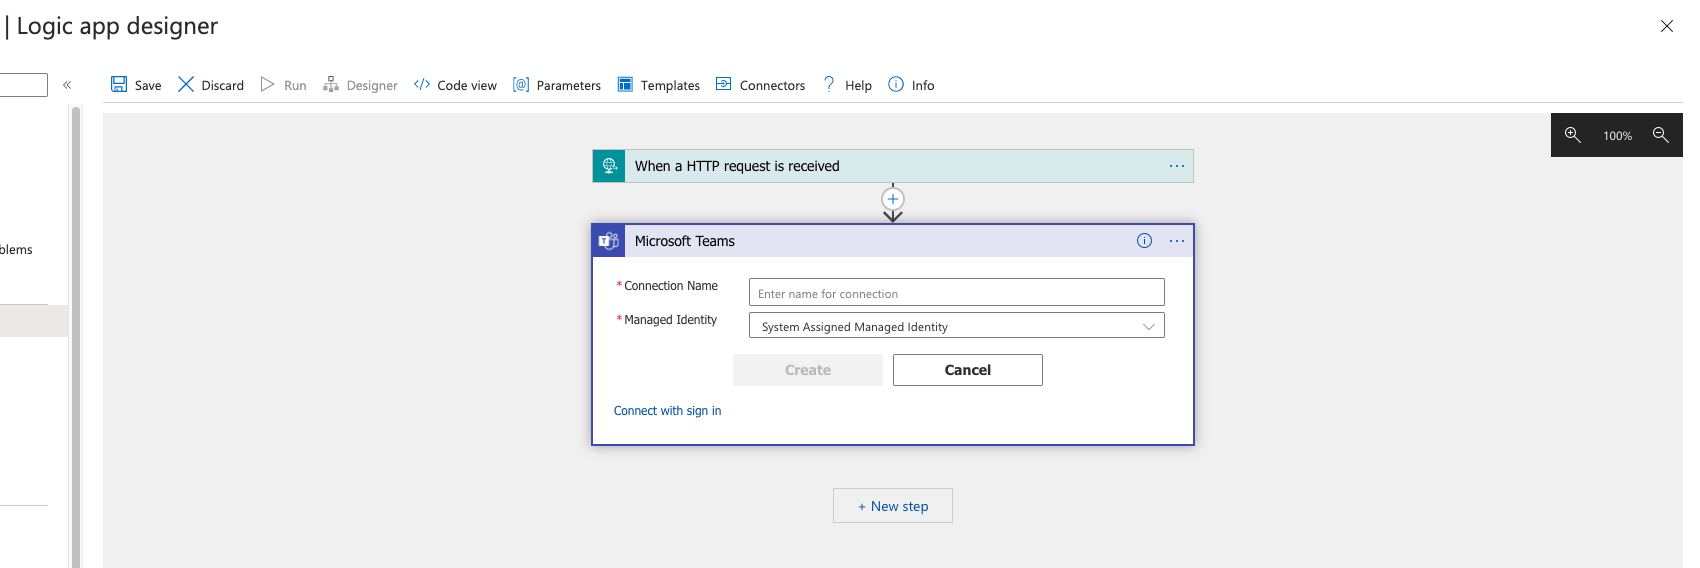Close the Logic app designer blade

tap(1666, 26)
